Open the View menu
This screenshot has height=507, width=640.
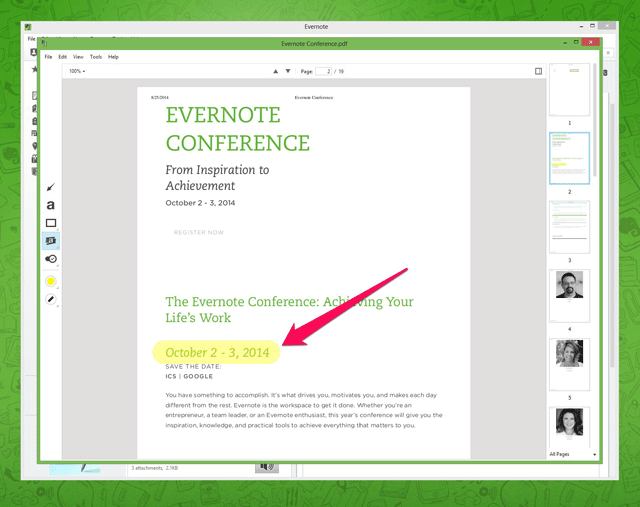click(x=78, y=57)
